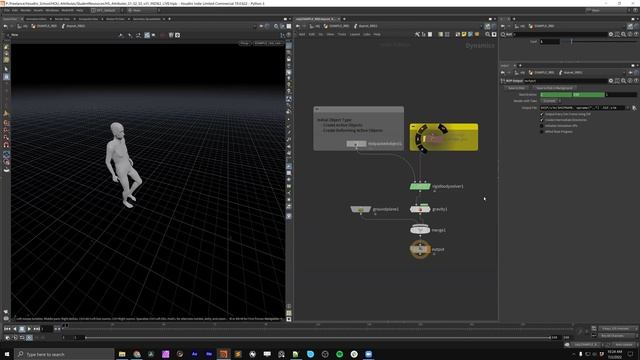Select the gravity1 node
Screen dimensions: 640x360
click(420, 209)
